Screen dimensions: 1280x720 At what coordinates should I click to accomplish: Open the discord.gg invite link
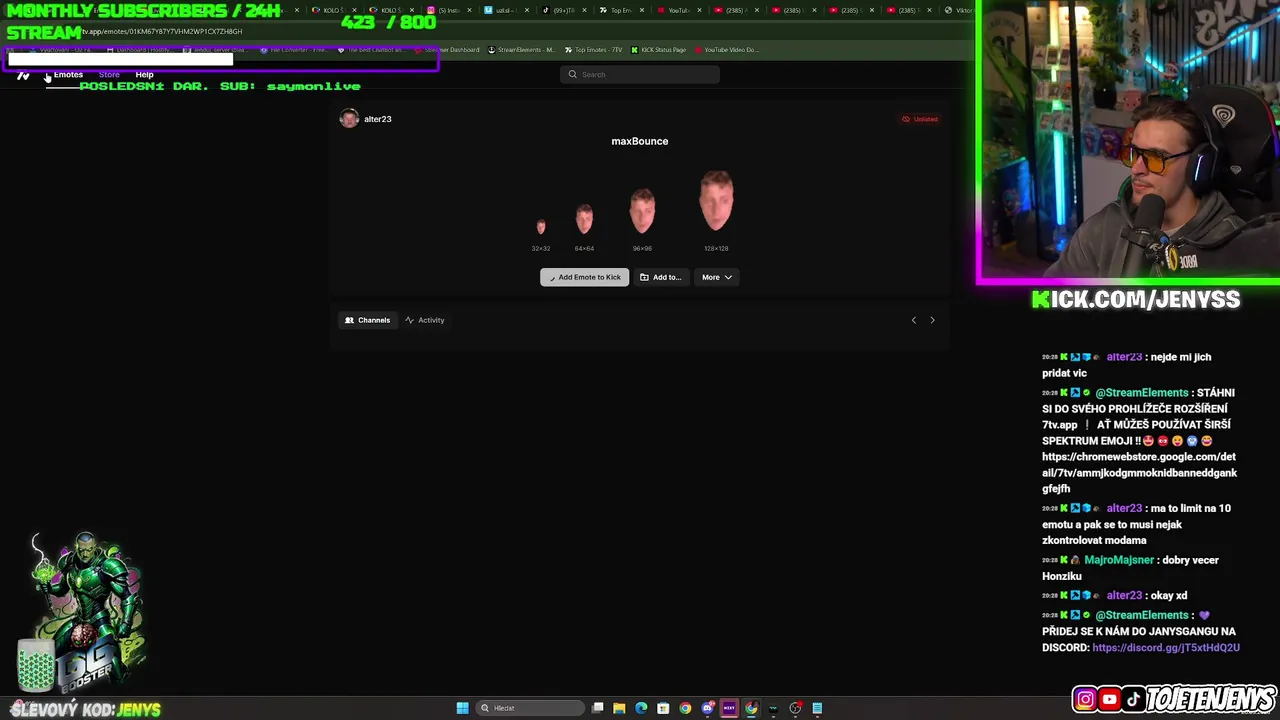(1166, 647)
